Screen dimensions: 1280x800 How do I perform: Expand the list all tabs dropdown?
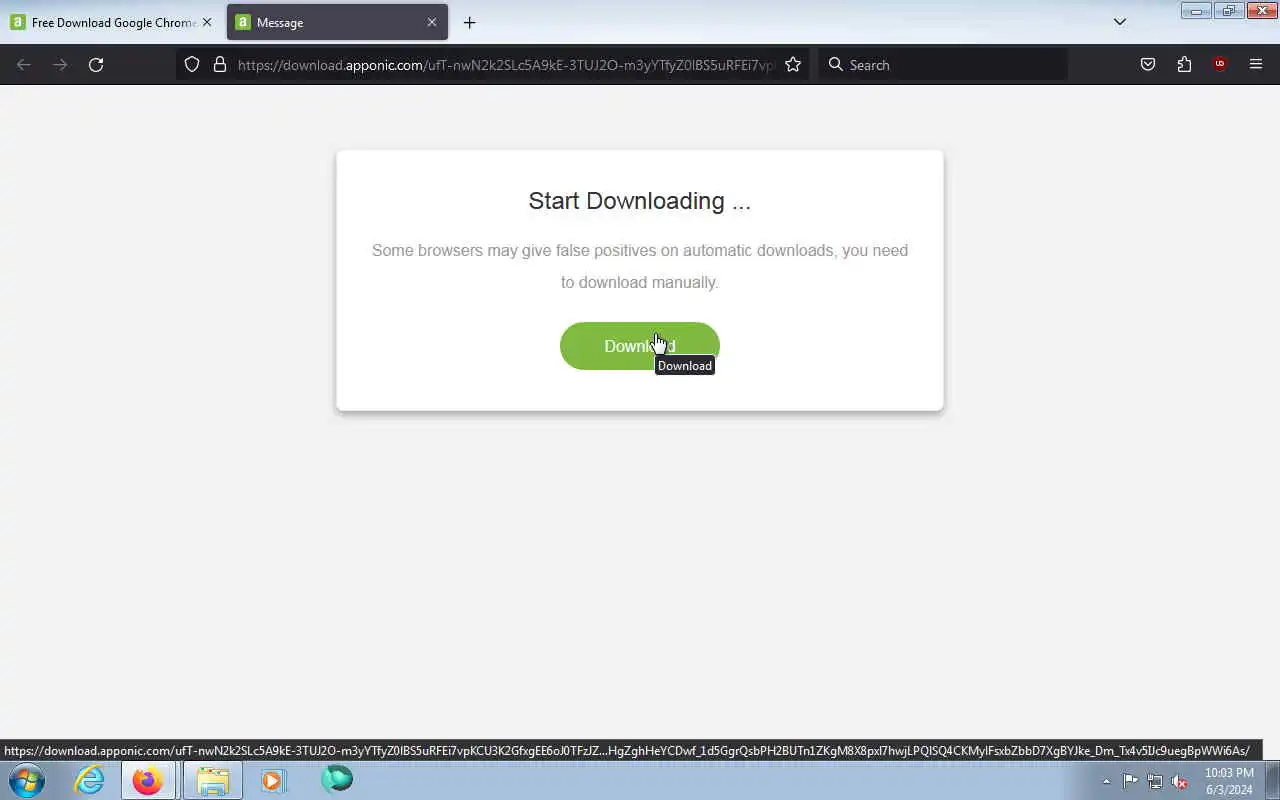1120,22
